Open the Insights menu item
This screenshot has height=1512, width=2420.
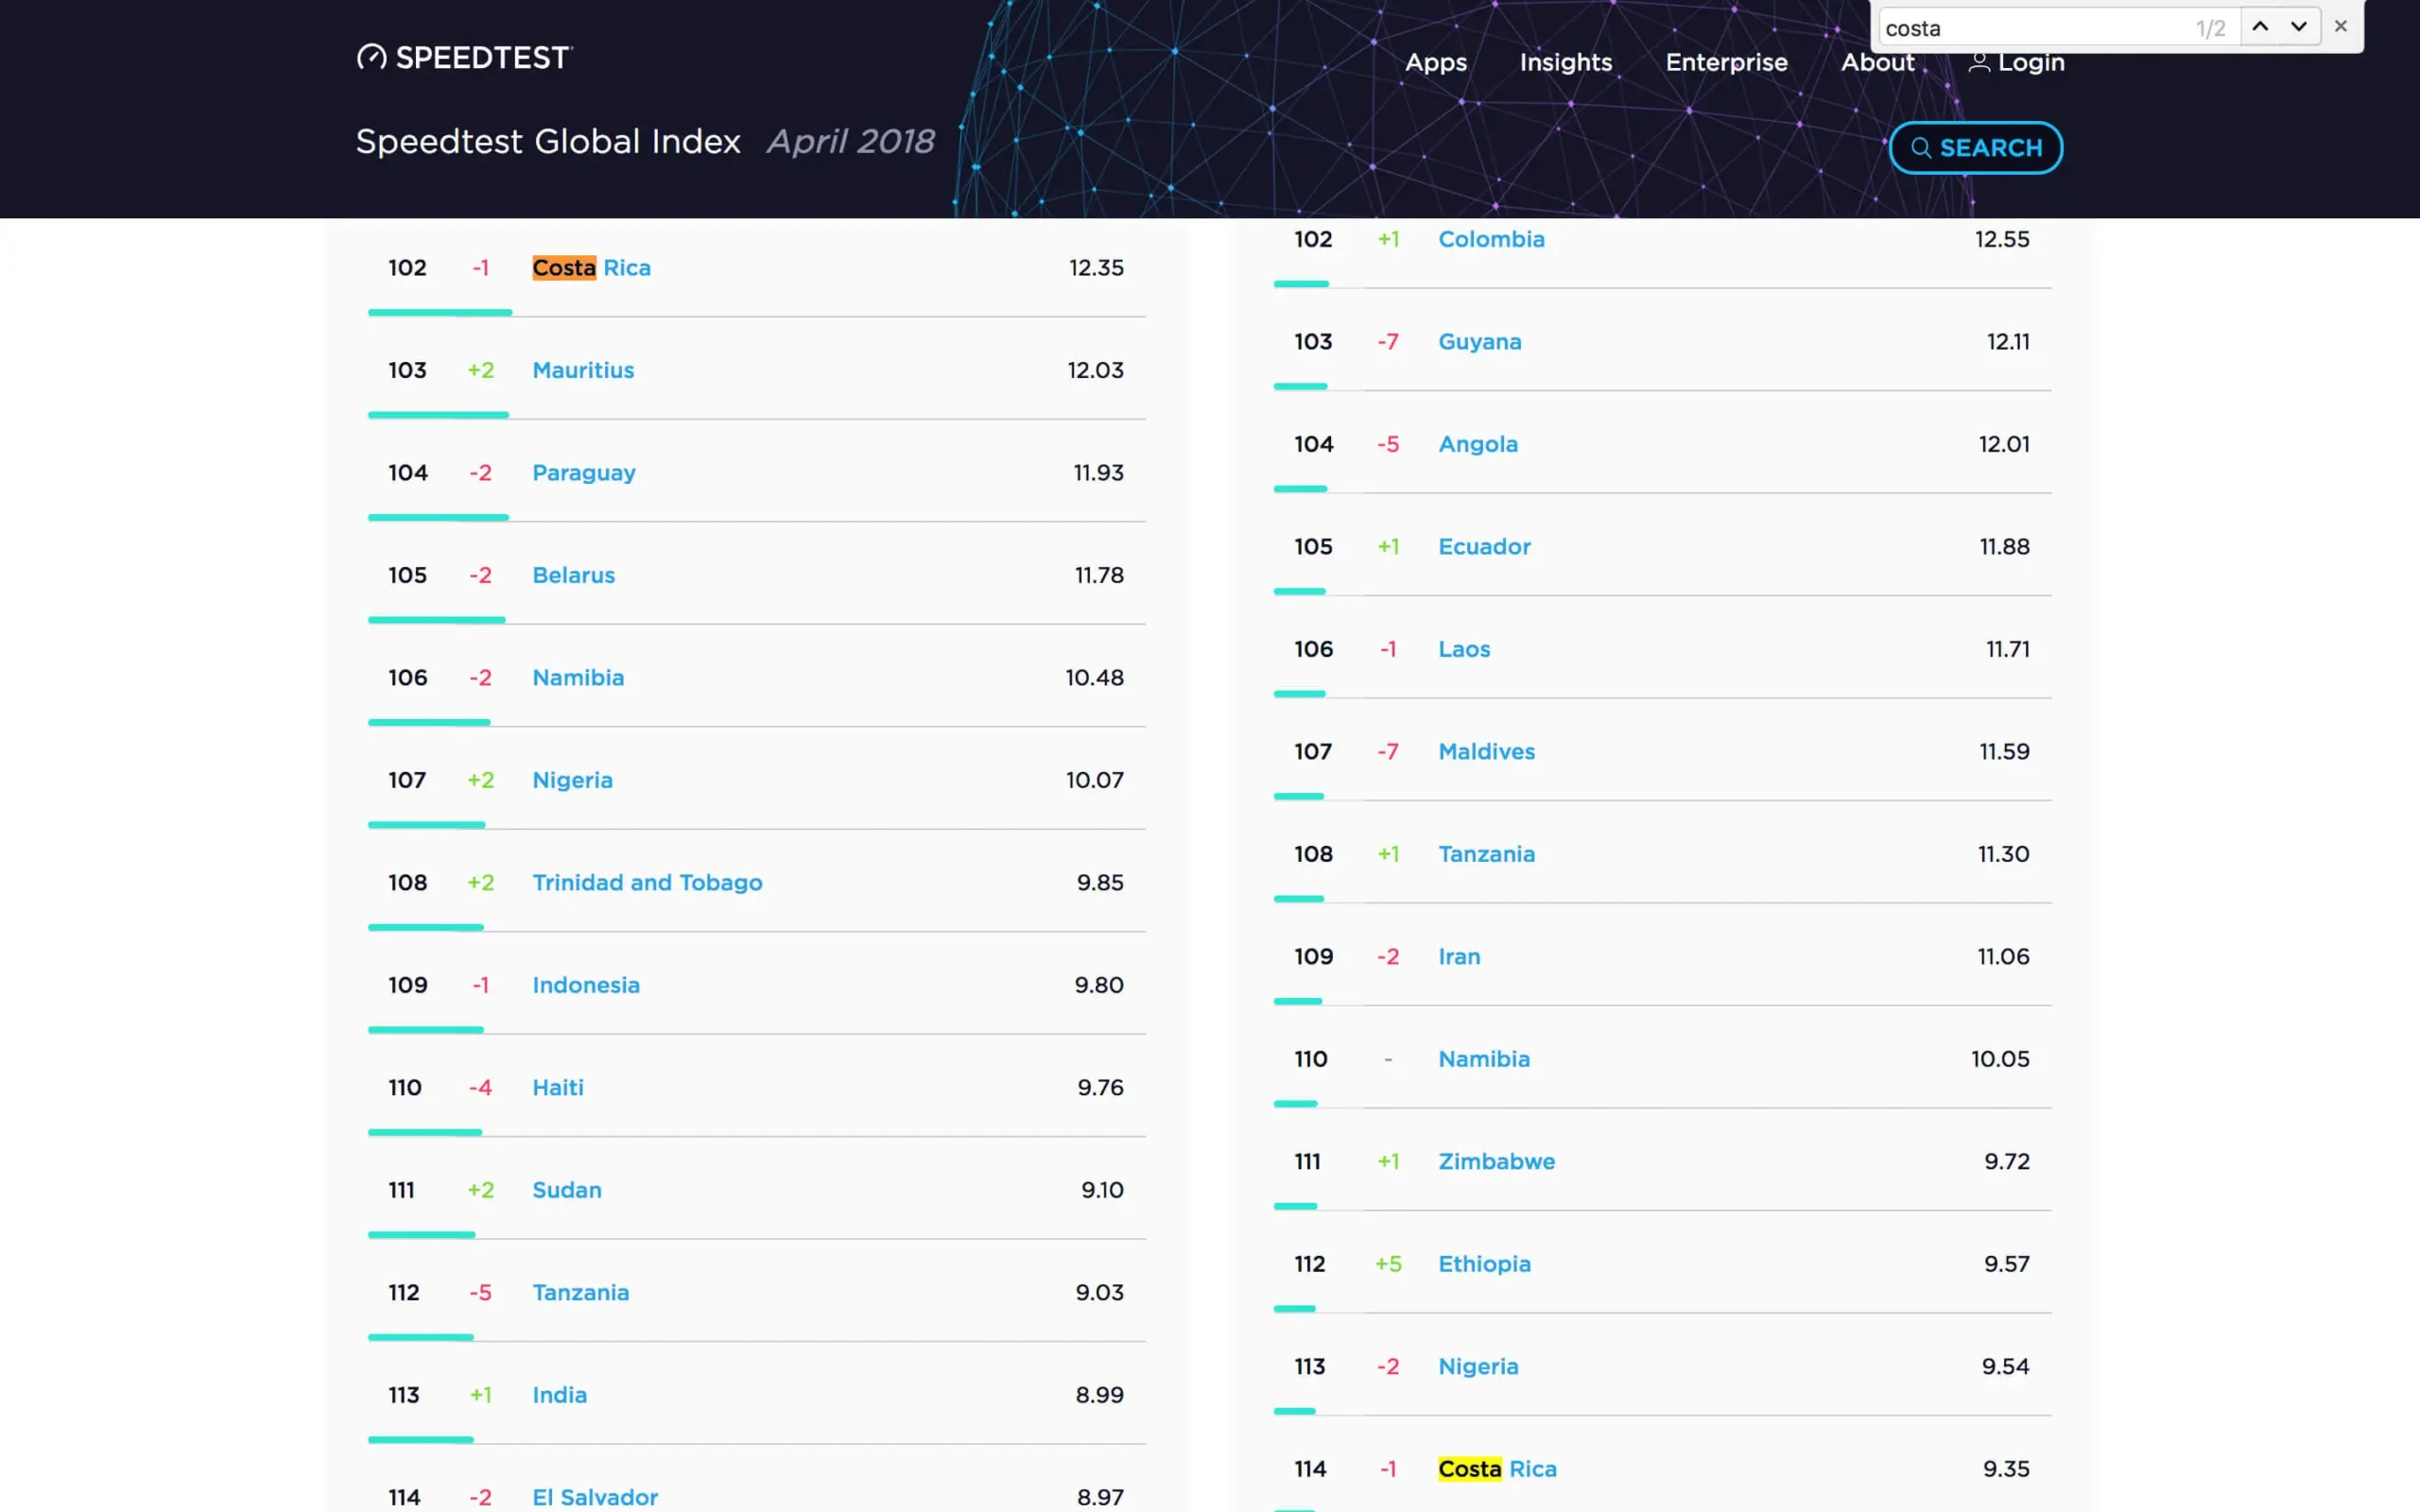point(1564,61)
